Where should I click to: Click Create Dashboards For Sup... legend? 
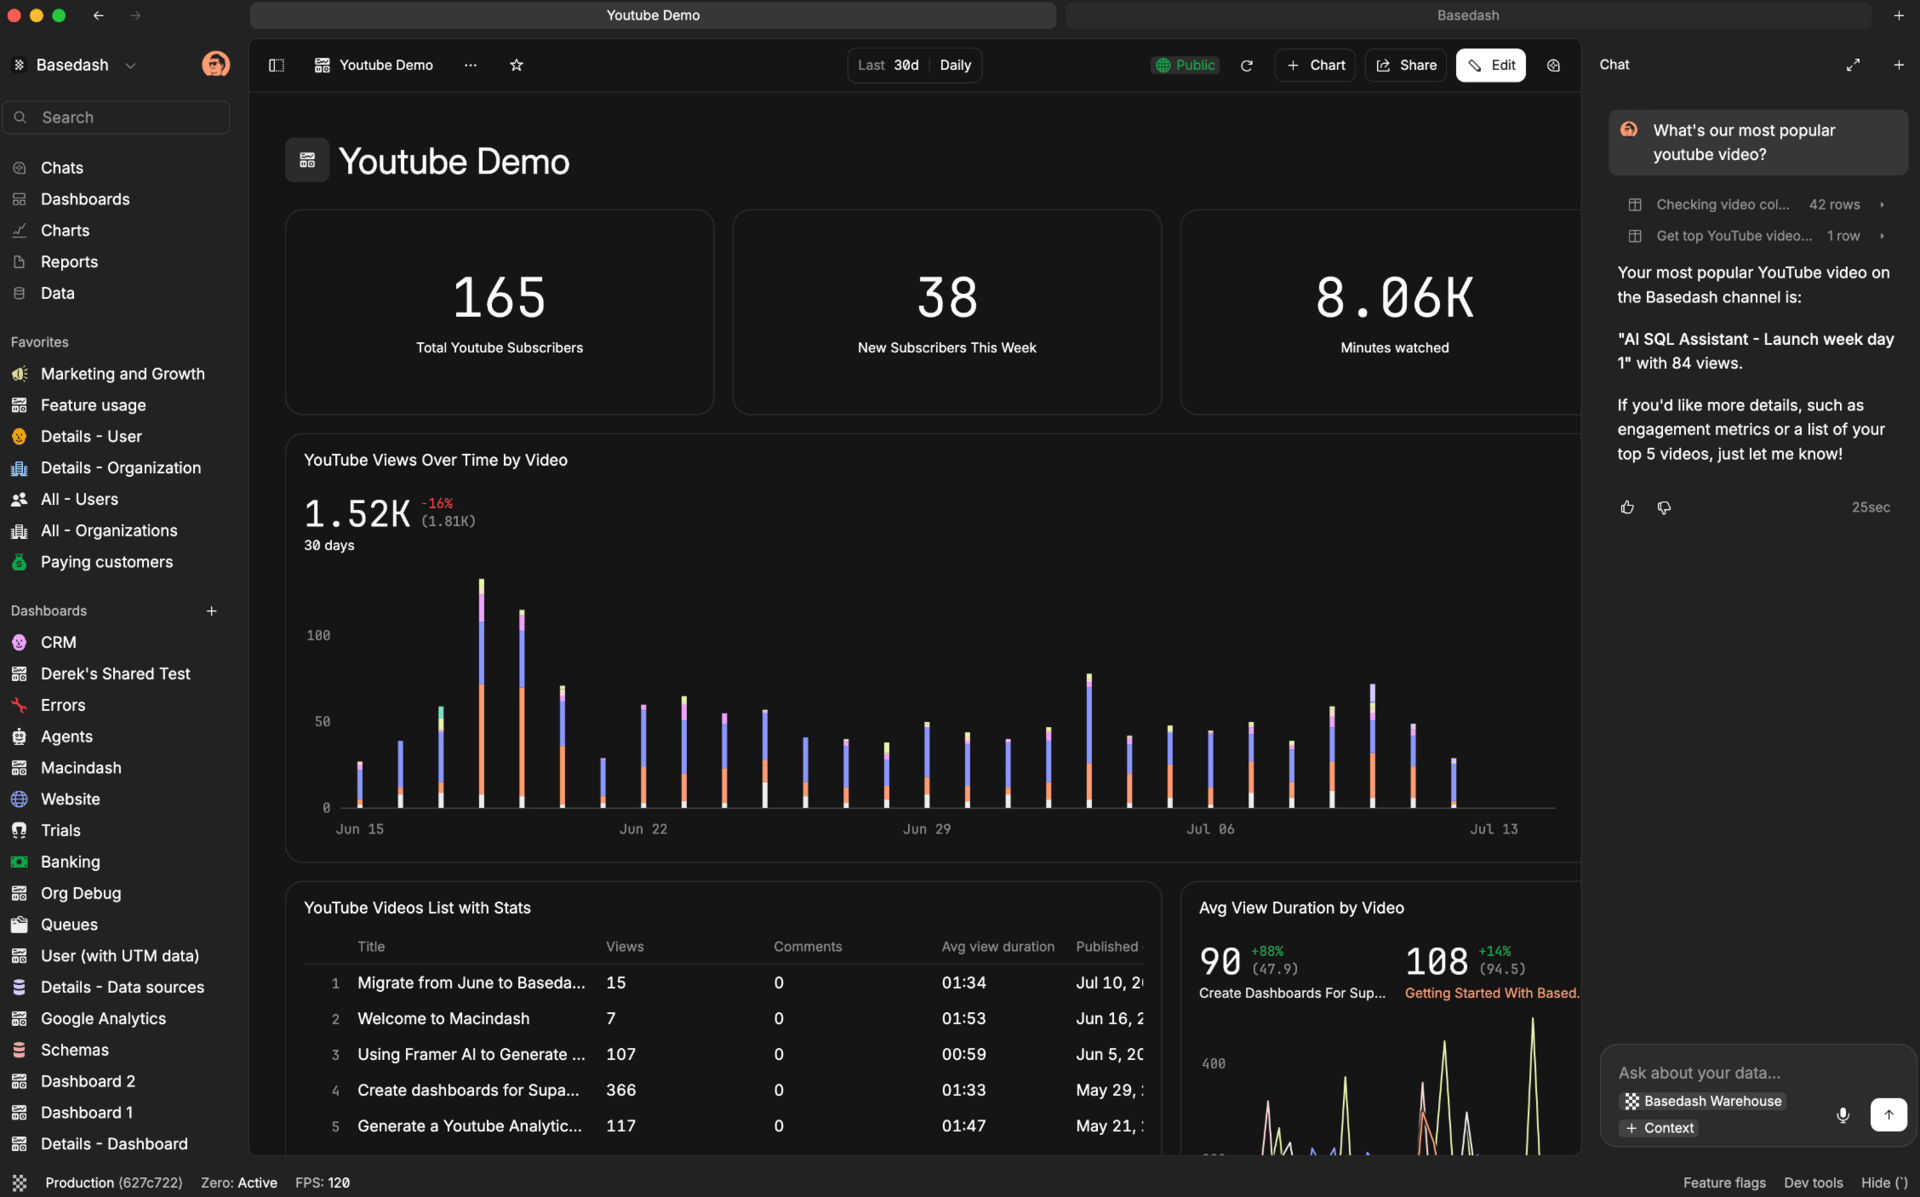pyautogui.click(x=1292, y=993)
